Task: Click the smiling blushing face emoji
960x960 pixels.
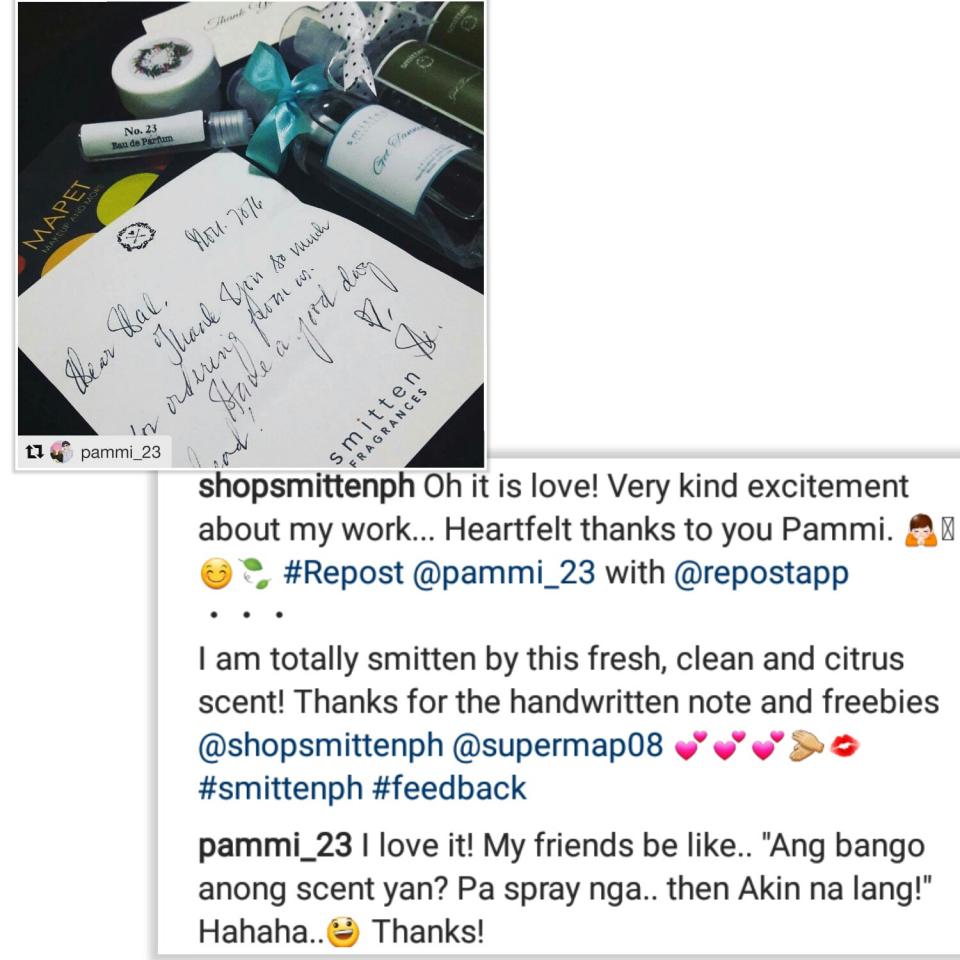Action: (x=216, y=574)
